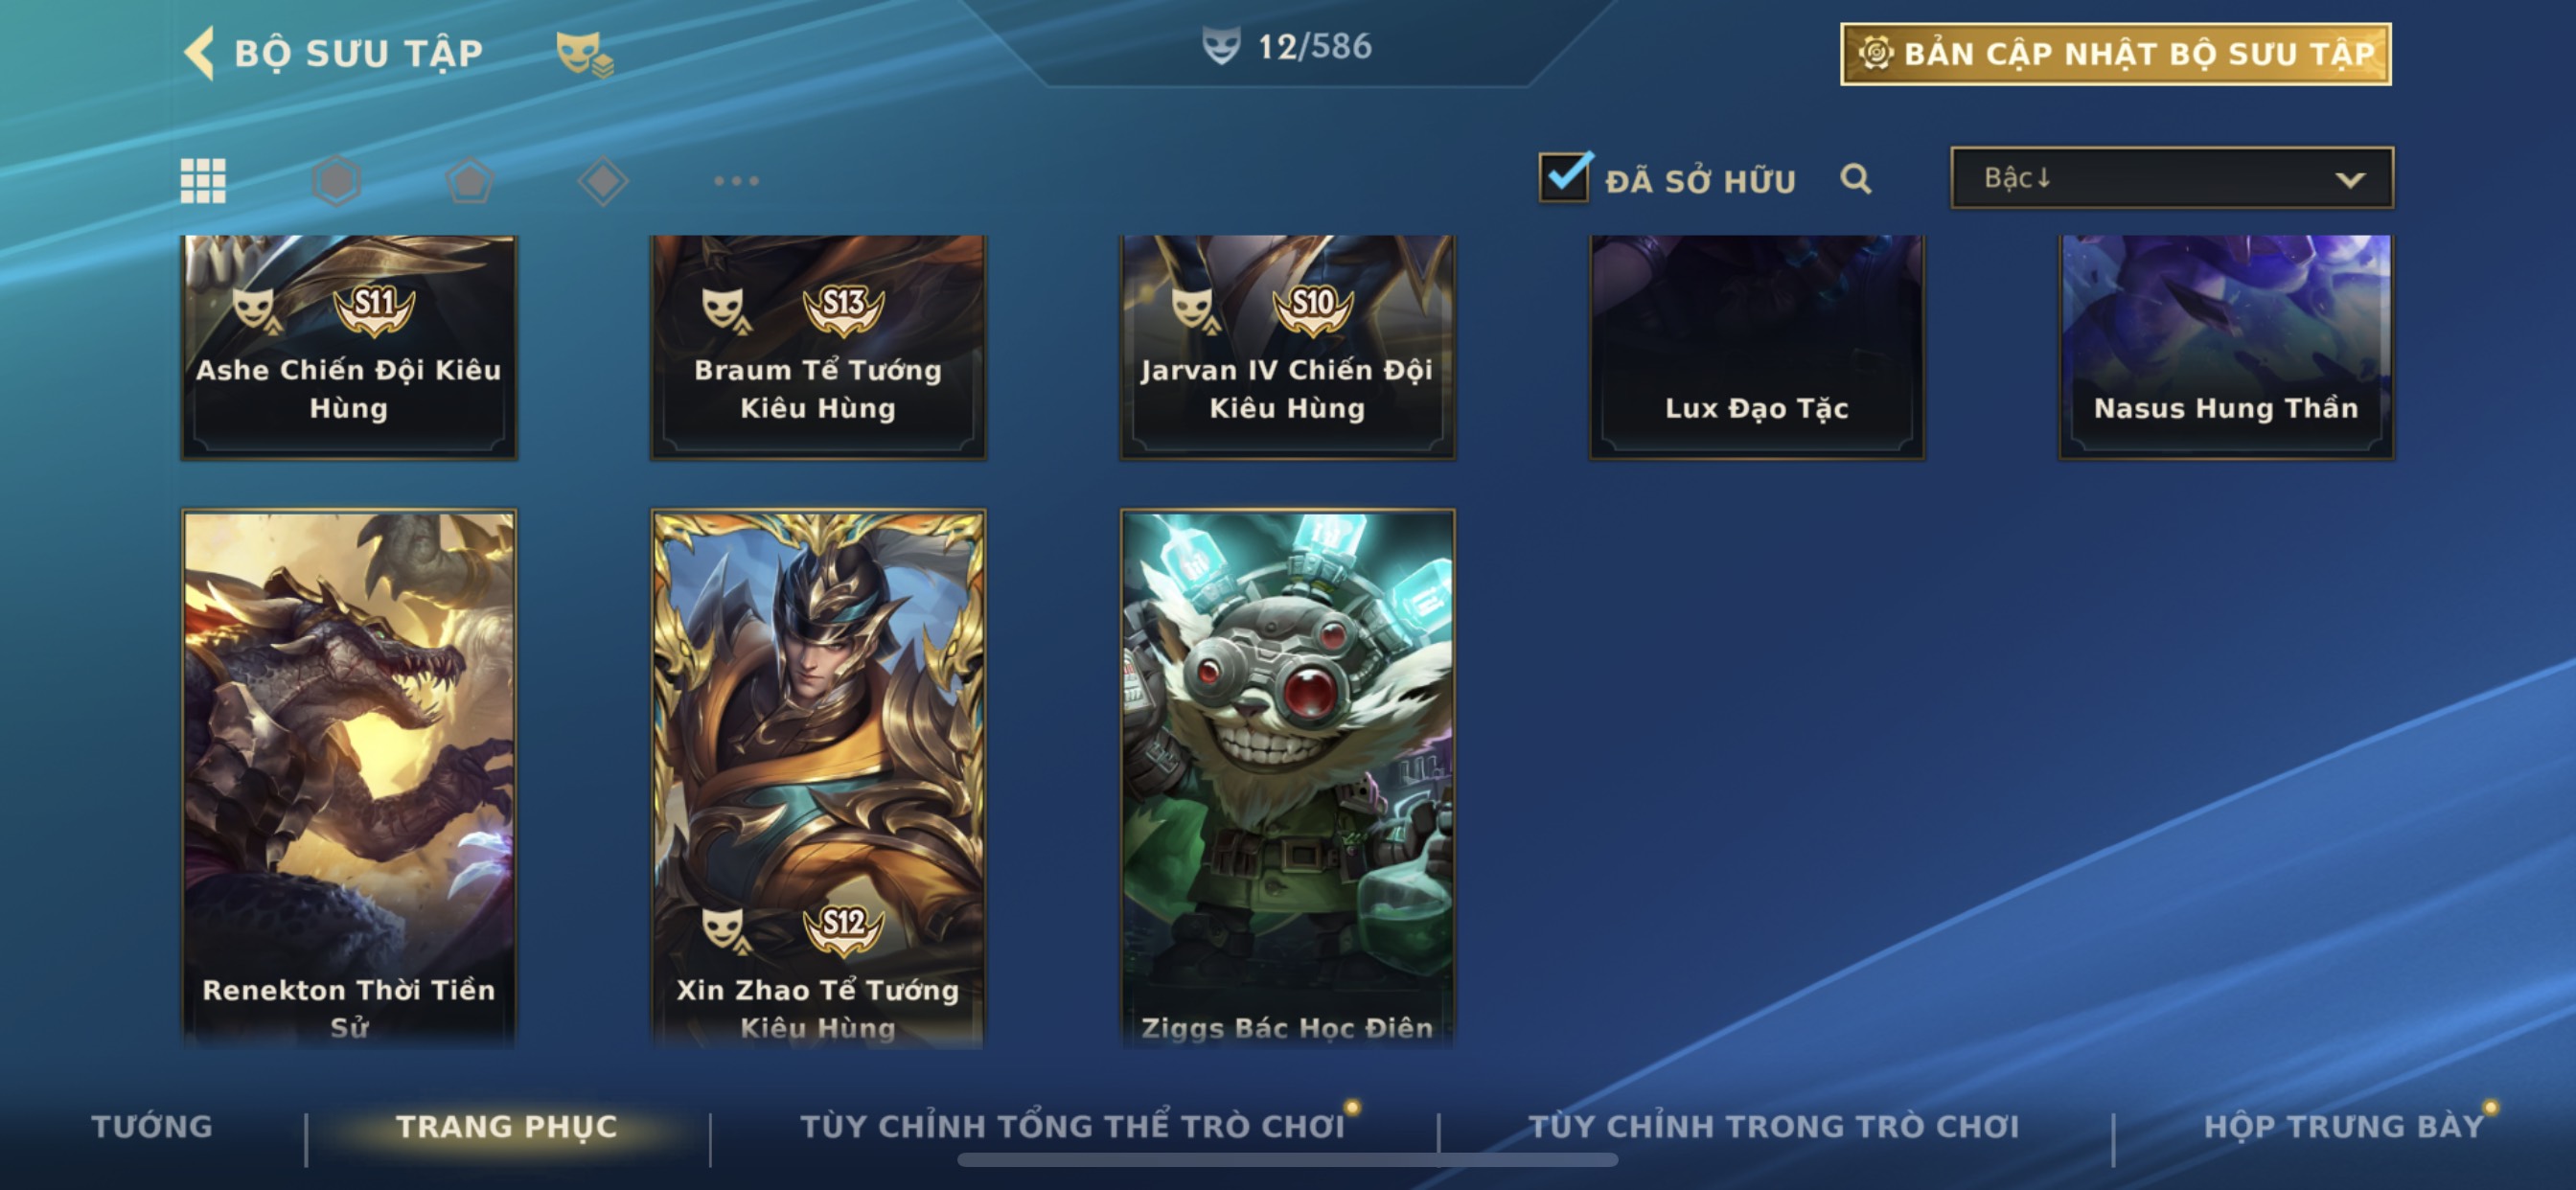This screenshot has width=2576, height=1190.
Task: Click the dropdown chevron arrow for sorting
Action: tap(2350, 180)
